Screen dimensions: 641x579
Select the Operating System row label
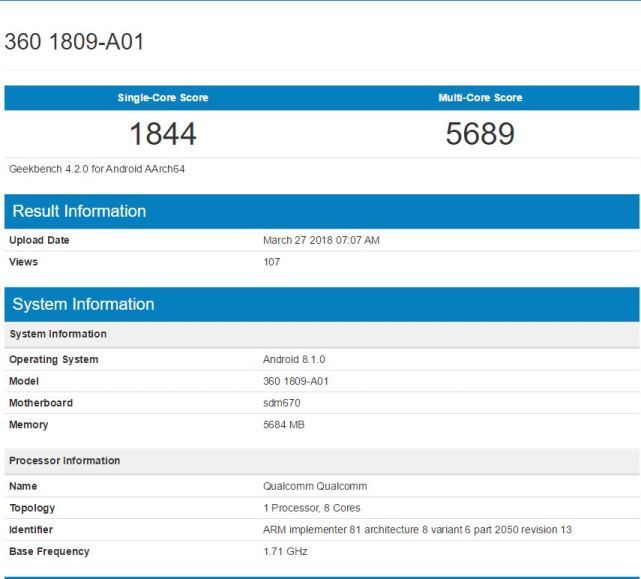tap(54, 359)
